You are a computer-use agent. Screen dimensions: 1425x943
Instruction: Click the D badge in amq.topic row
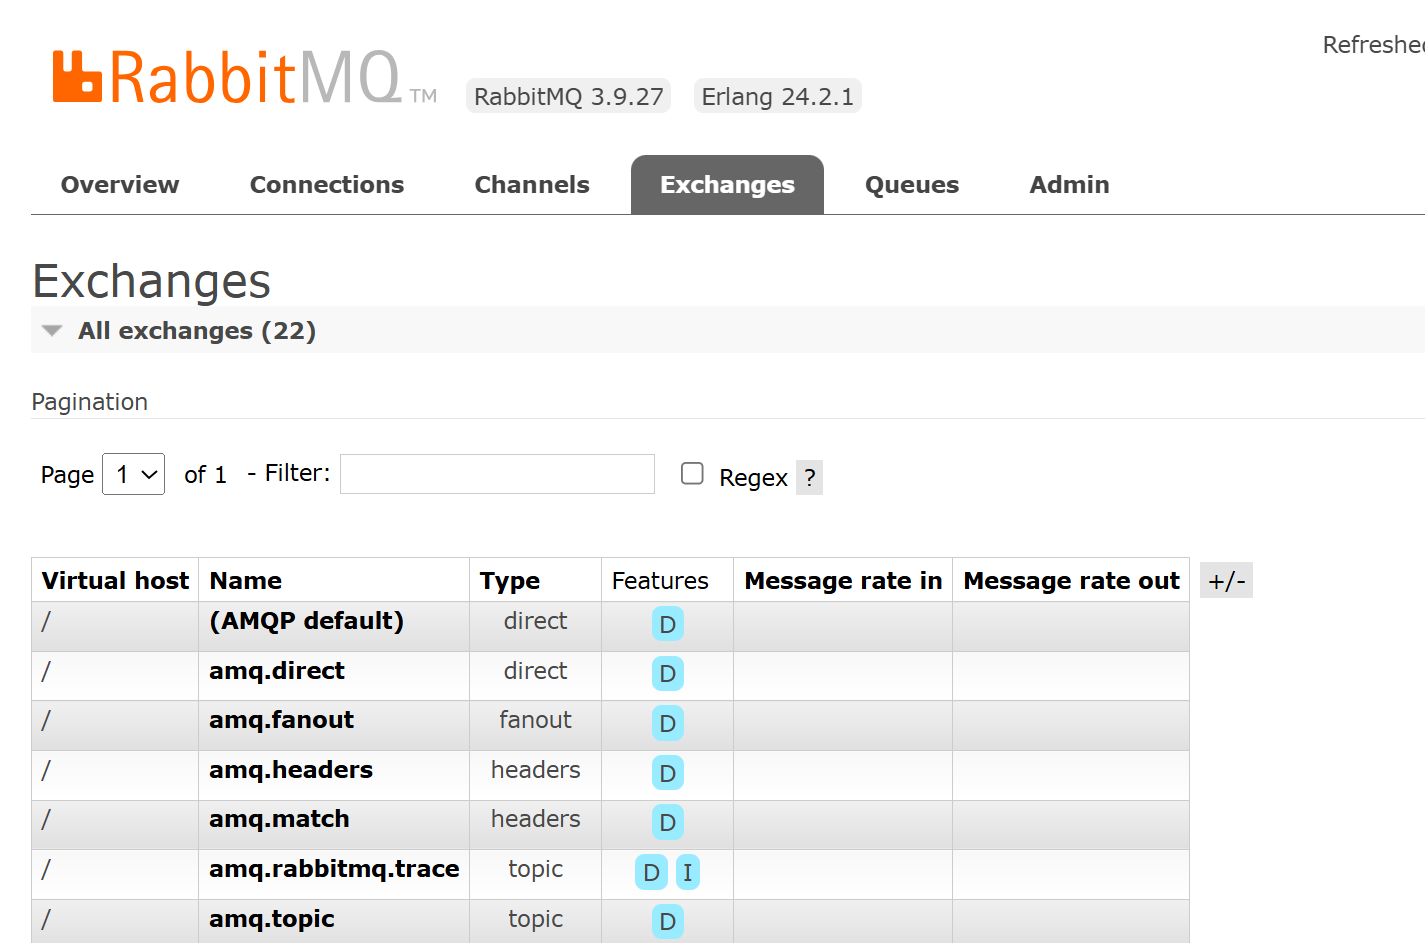coord(668,921)
